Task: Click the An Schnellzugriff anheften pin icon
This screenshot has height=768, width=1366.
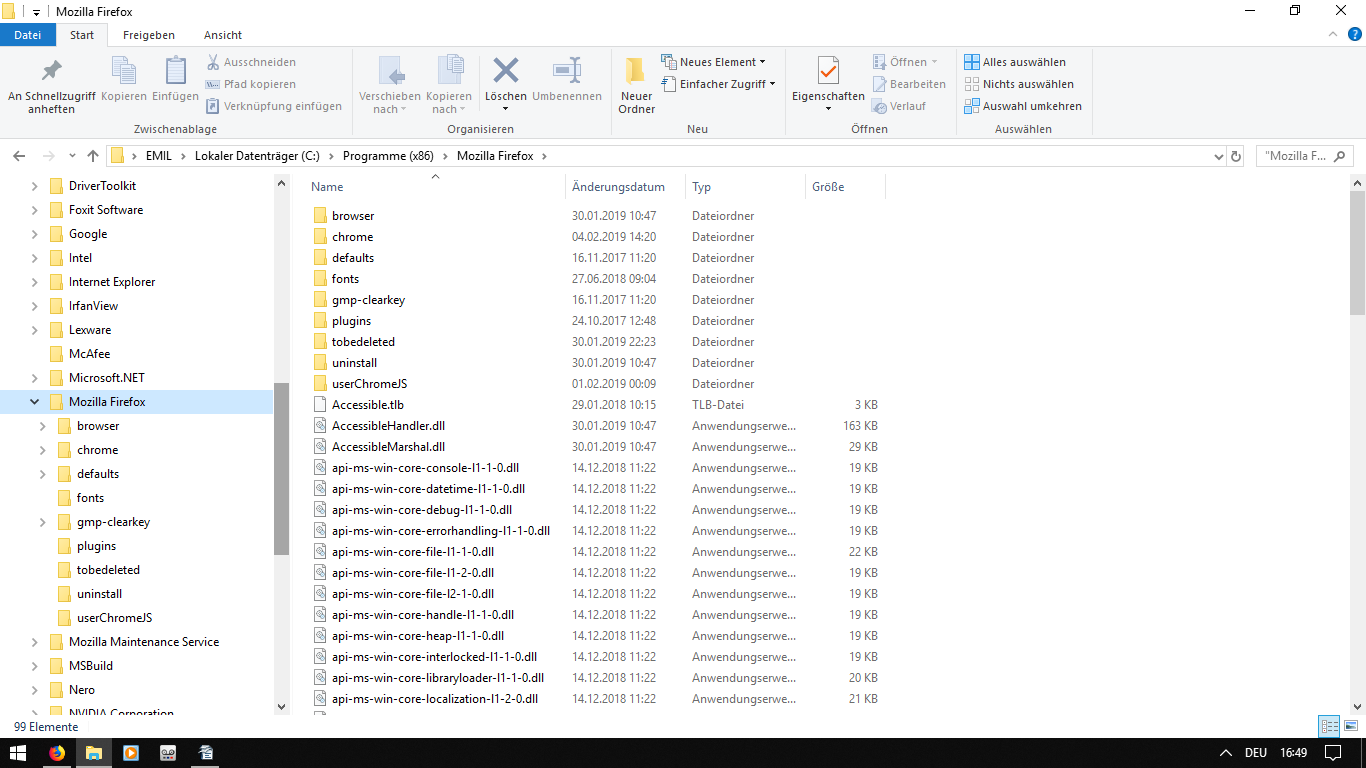Action: (x=51, y=72)
